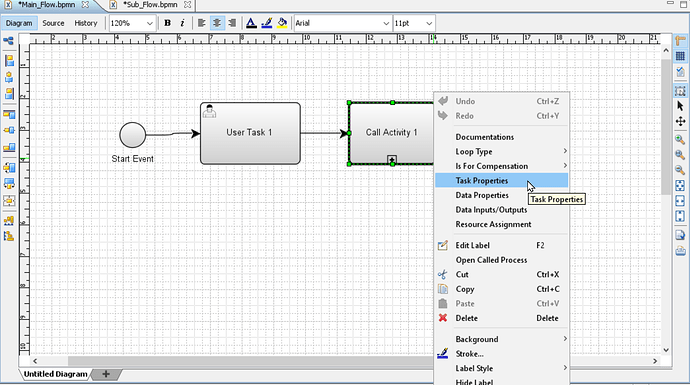The width and height of the screenshot is (690, 385).
Task: Select the Call Activity 1 shape
Action: (x=392, y=133)
